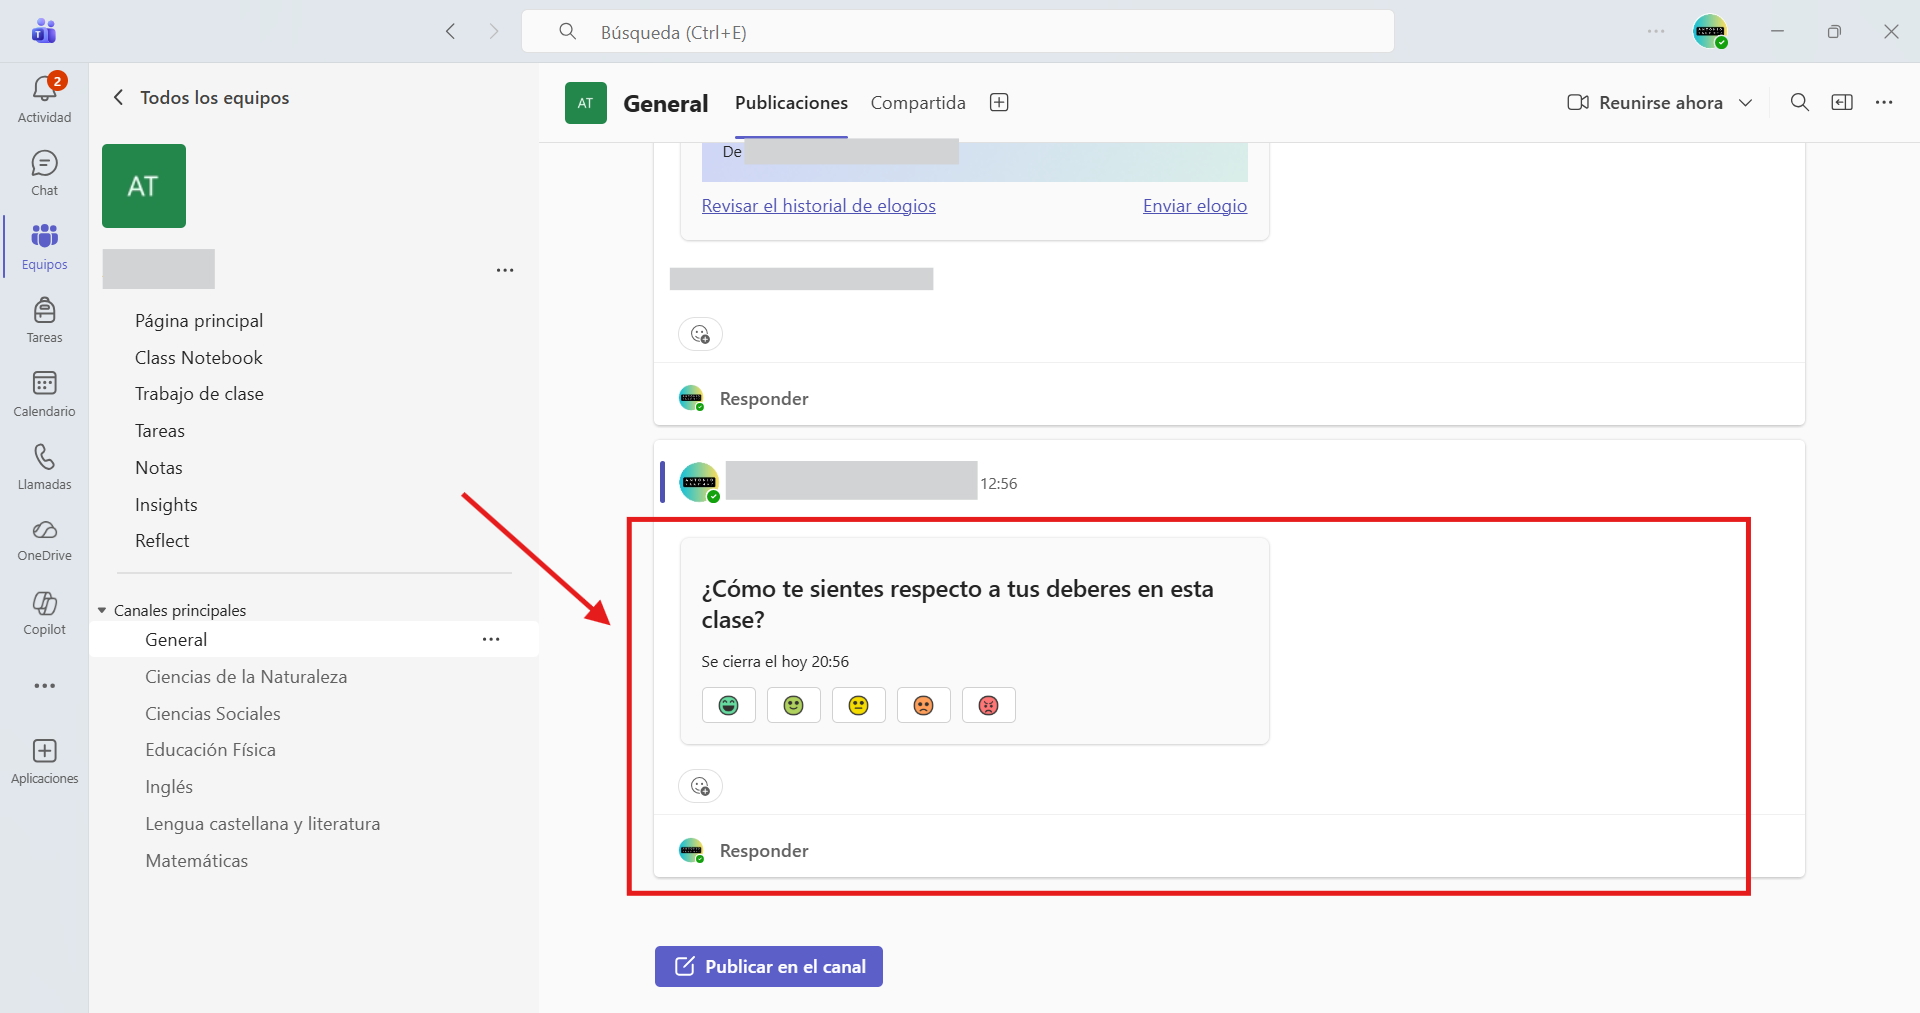Open Notas in team menu
This screenshot has width=1920, height=1013.
pos(159,467)
